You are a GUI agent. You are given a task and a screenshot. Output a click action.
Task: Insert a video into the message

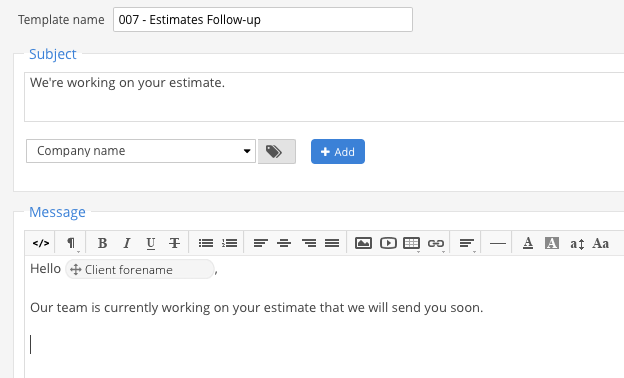388,243
